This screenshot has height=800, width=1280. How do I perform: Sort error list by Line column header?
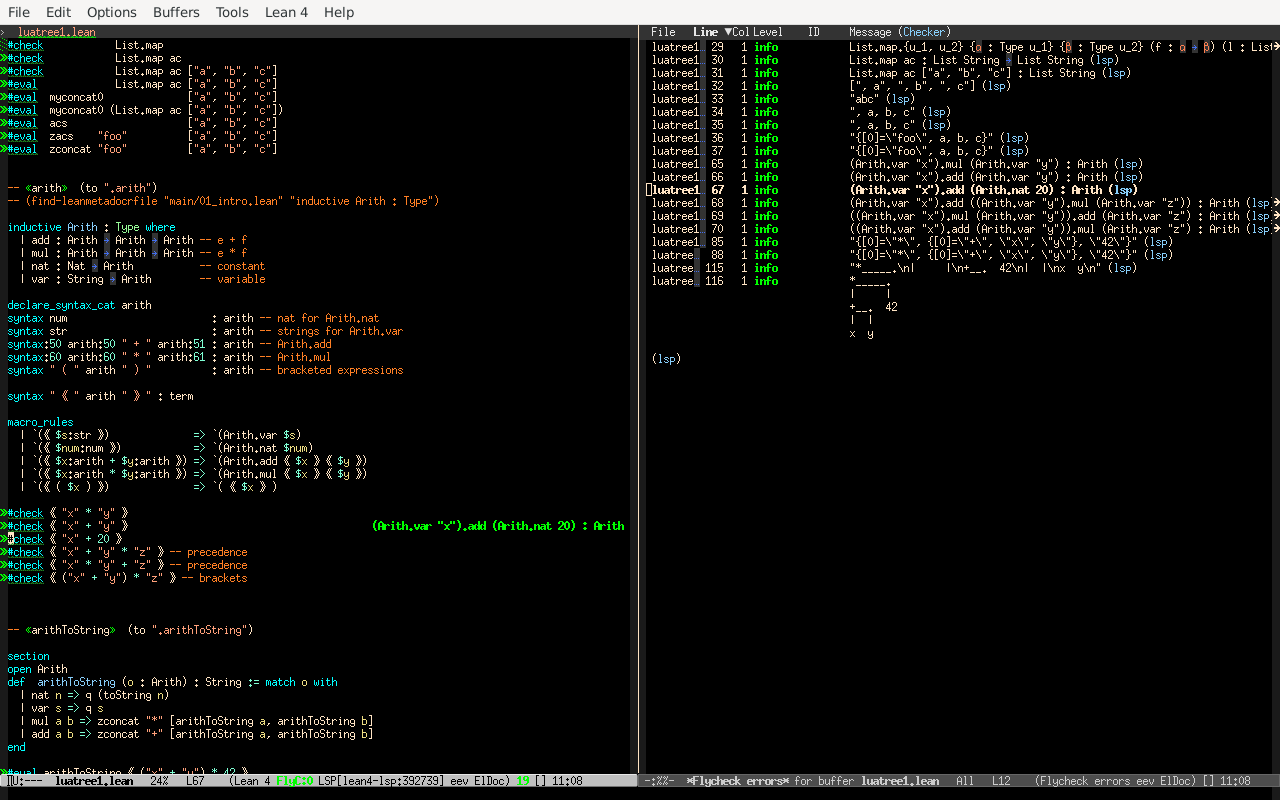(x=705, y=32)
